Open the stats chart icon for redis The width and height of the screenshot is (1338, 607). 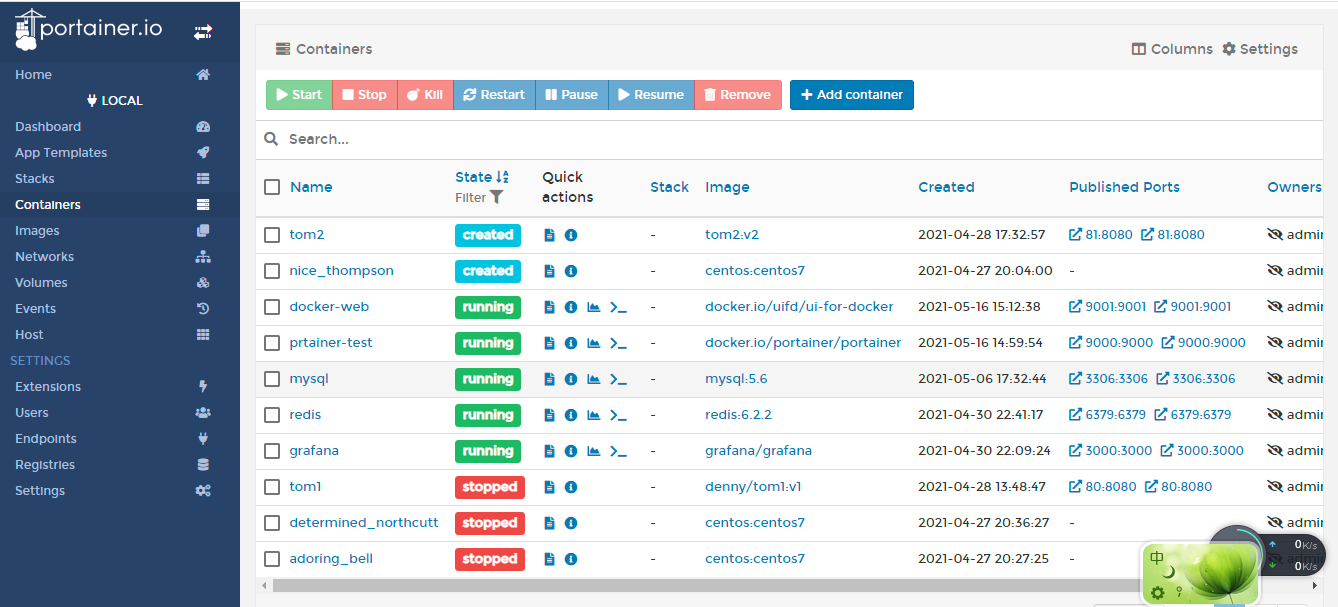pos(594,415)
